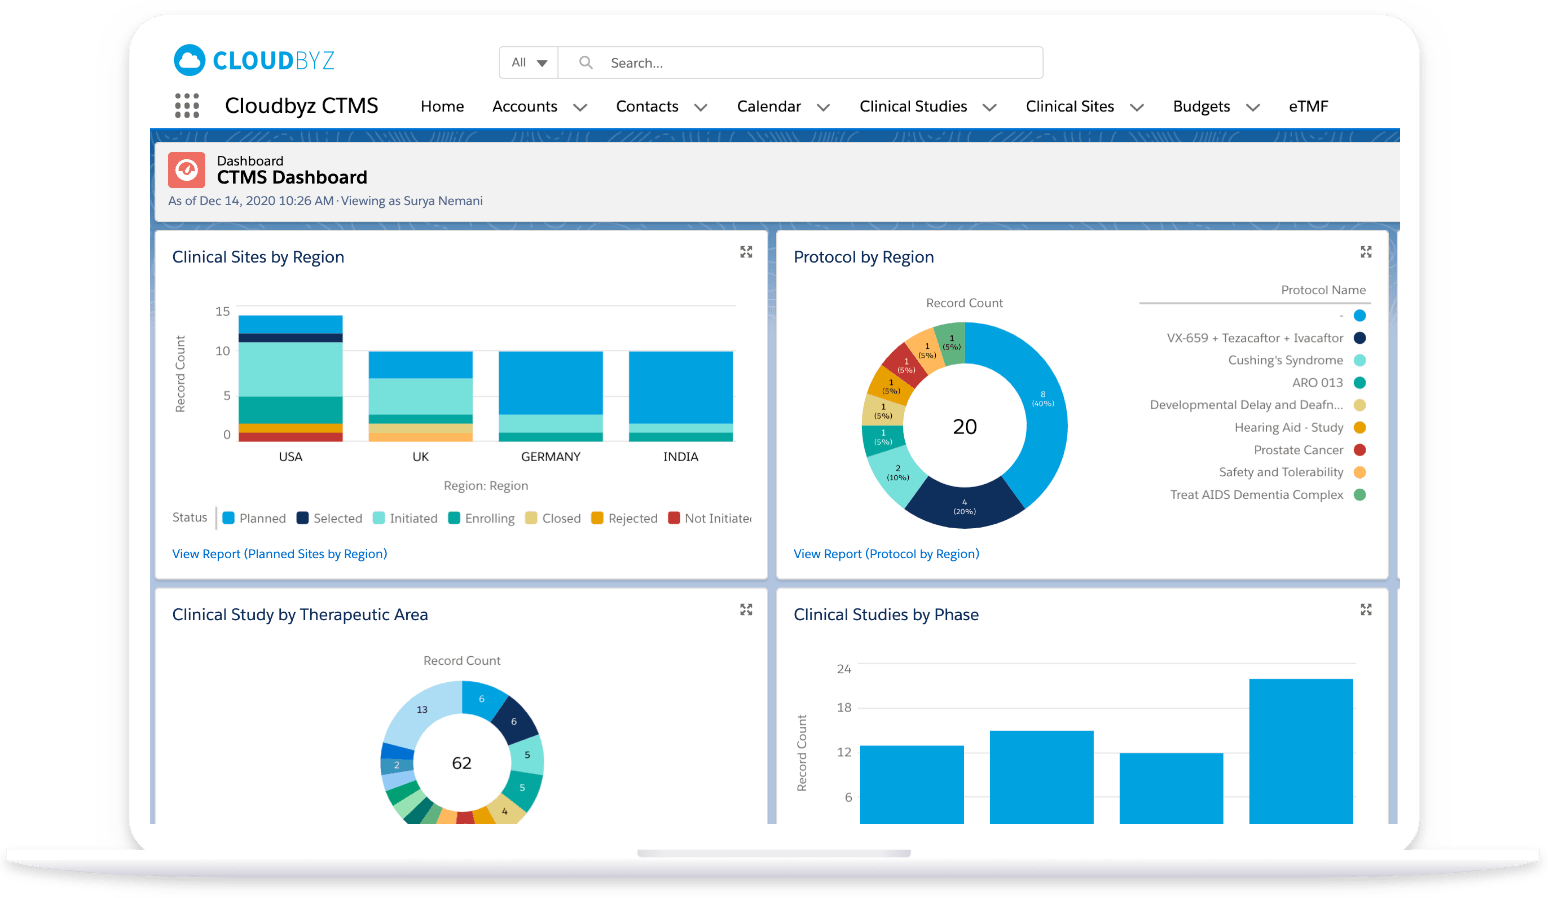Image resolution: width=1548 pixels, height=898 pixels.
Task: Open the app launcher grid icon
Action: pyautogui.click(x=187, y=106)
